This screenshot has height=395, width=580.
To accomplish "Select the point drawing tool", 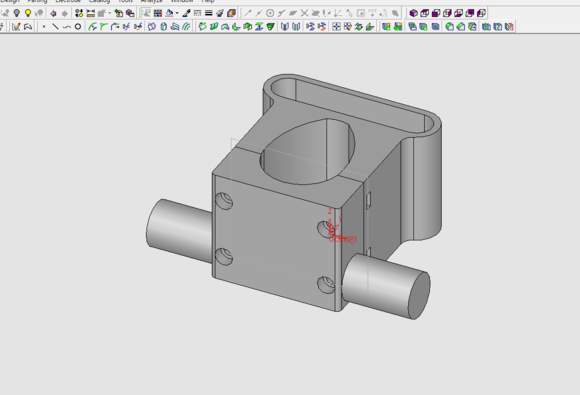I will coord(44,27).
